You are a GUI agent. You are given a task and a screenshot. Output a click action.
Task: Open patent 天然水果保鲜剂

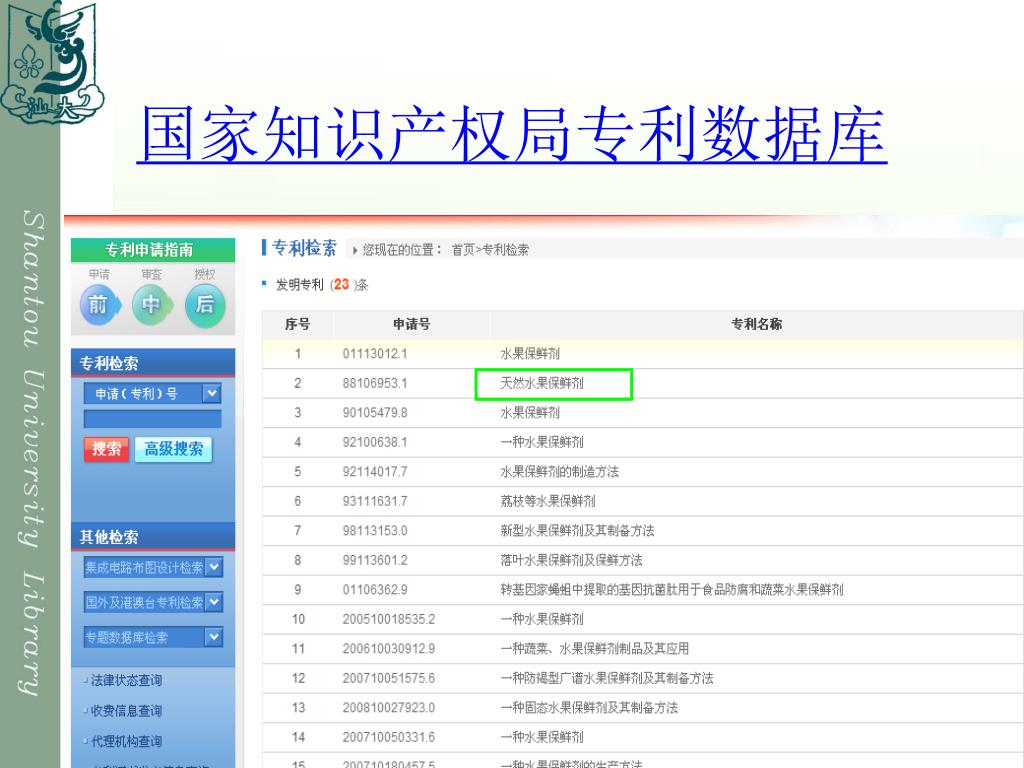click(542, 383)
